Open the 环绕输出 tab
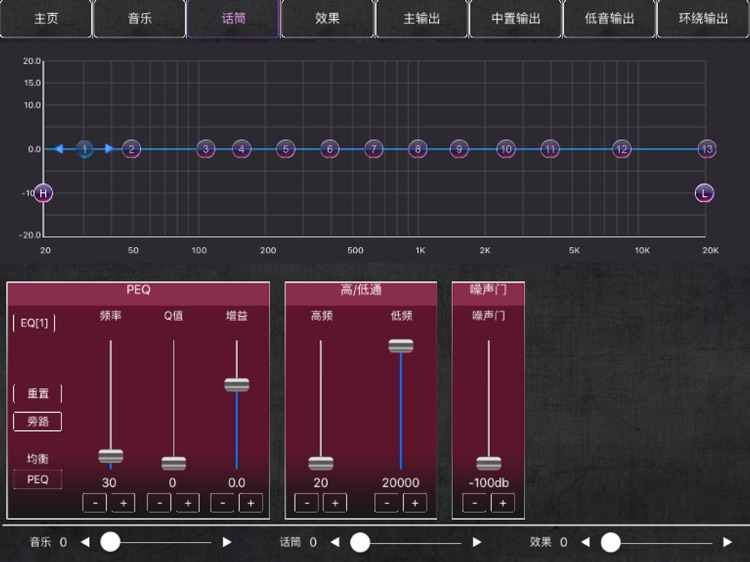This screenshot has width=750, height=562. [x=704, y=19]
